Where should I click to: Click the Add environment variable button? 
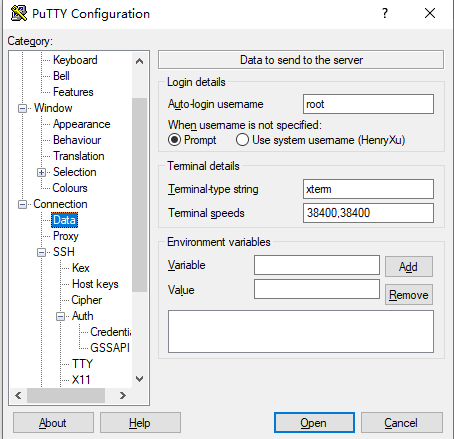[x=409, y=267]
